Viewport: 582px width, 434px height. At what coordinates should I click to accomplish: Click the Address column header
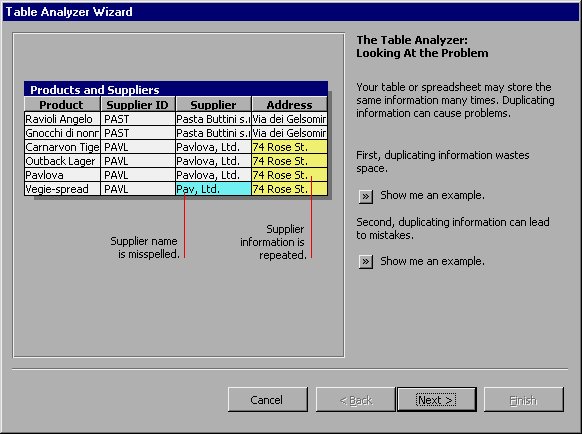(x=290, y=104)
